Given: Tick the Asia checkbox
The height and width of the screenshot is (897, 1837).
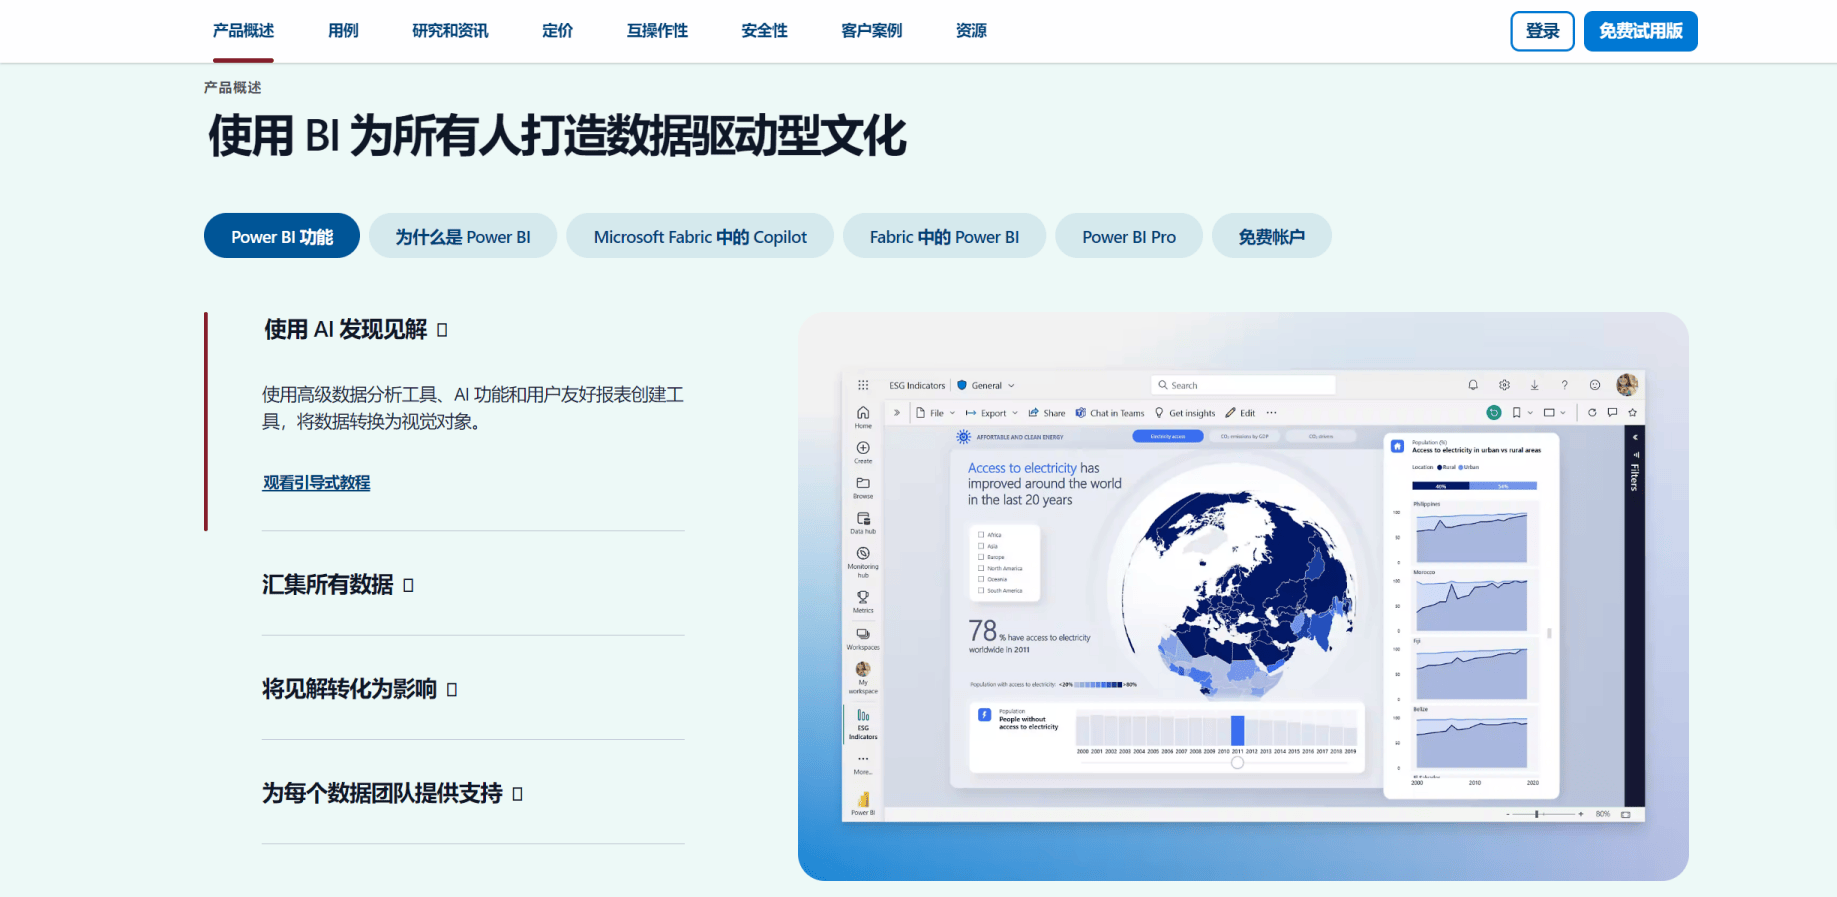Looking at the screenshot, I should (981, 546).
